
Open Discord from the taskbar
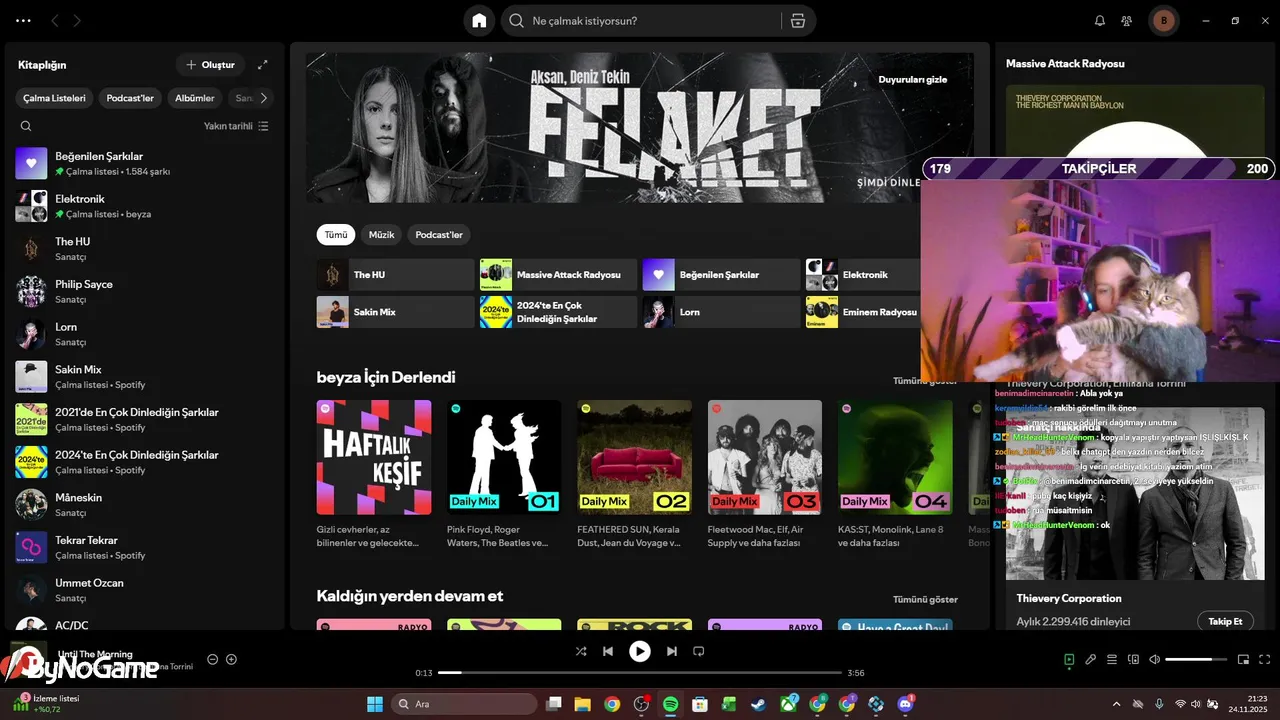tap(907, 704)
